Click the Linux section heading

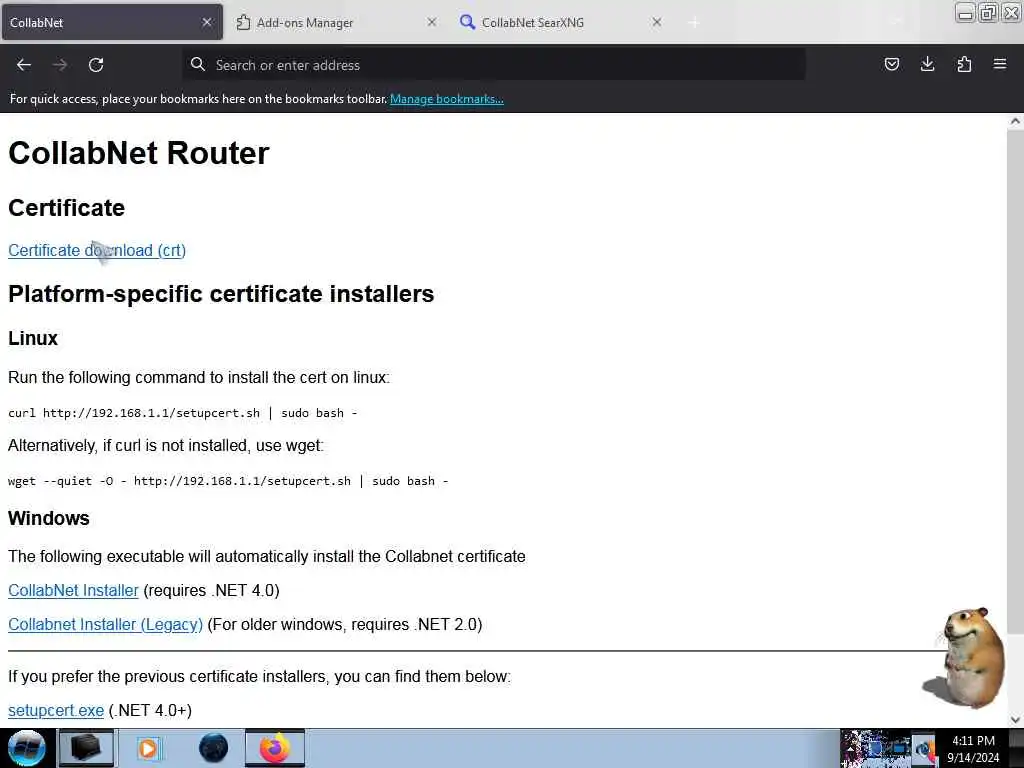(x=33, y=338)
